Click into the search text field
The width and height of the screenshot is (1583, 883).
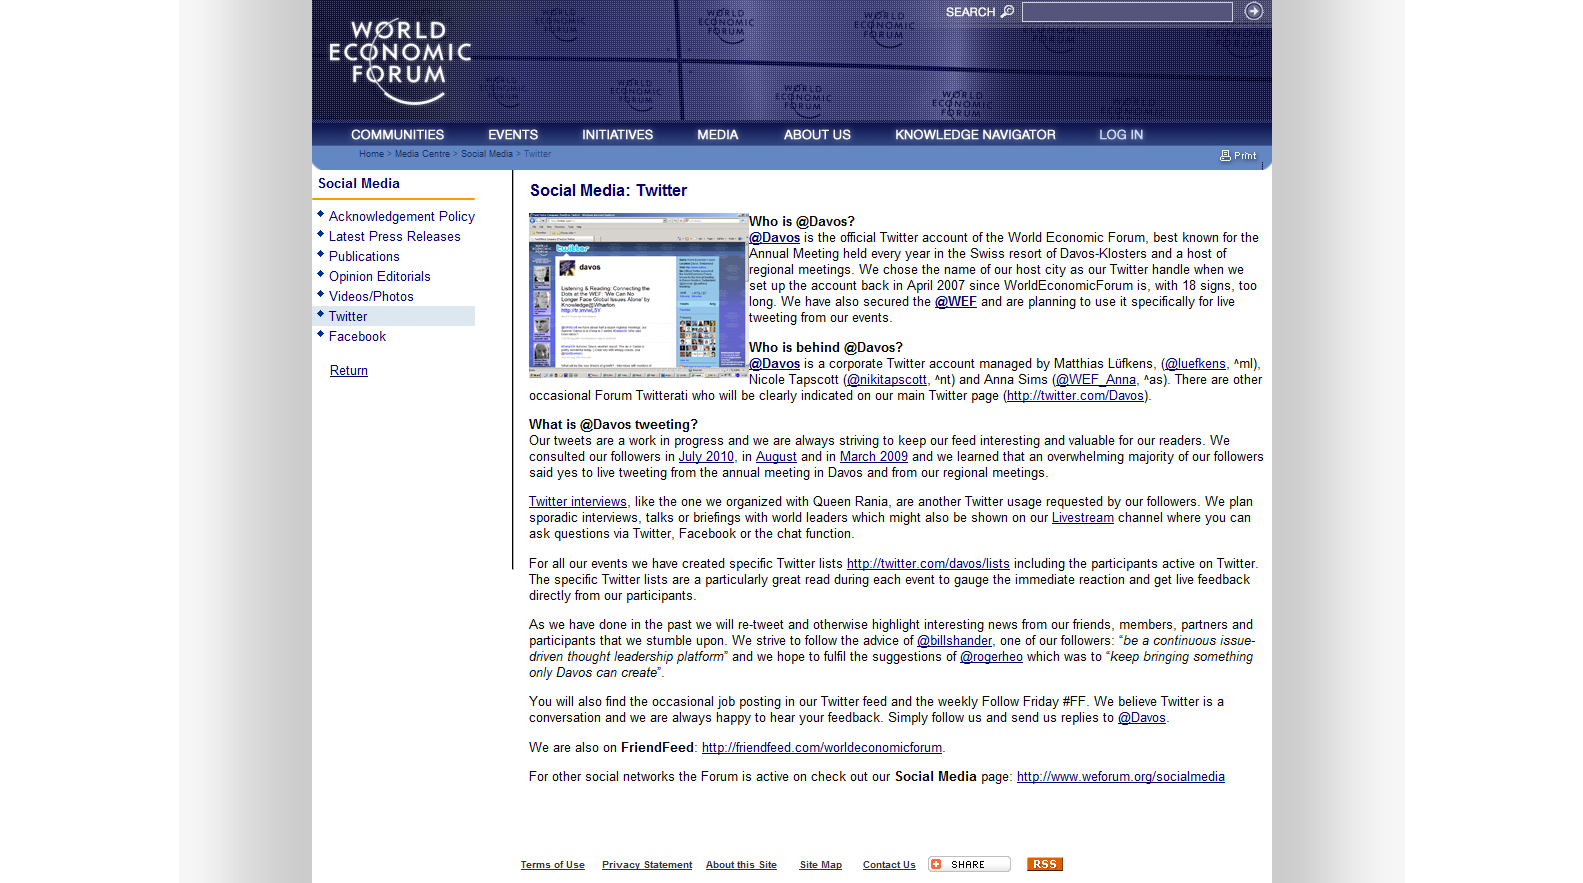point(1127,12)
